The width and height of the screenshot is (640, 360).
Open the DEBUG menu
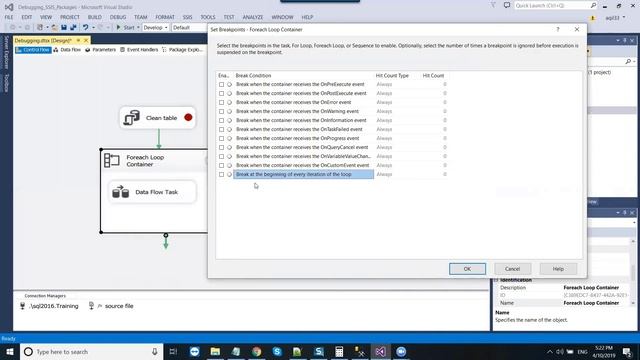[x=118, y=17]
